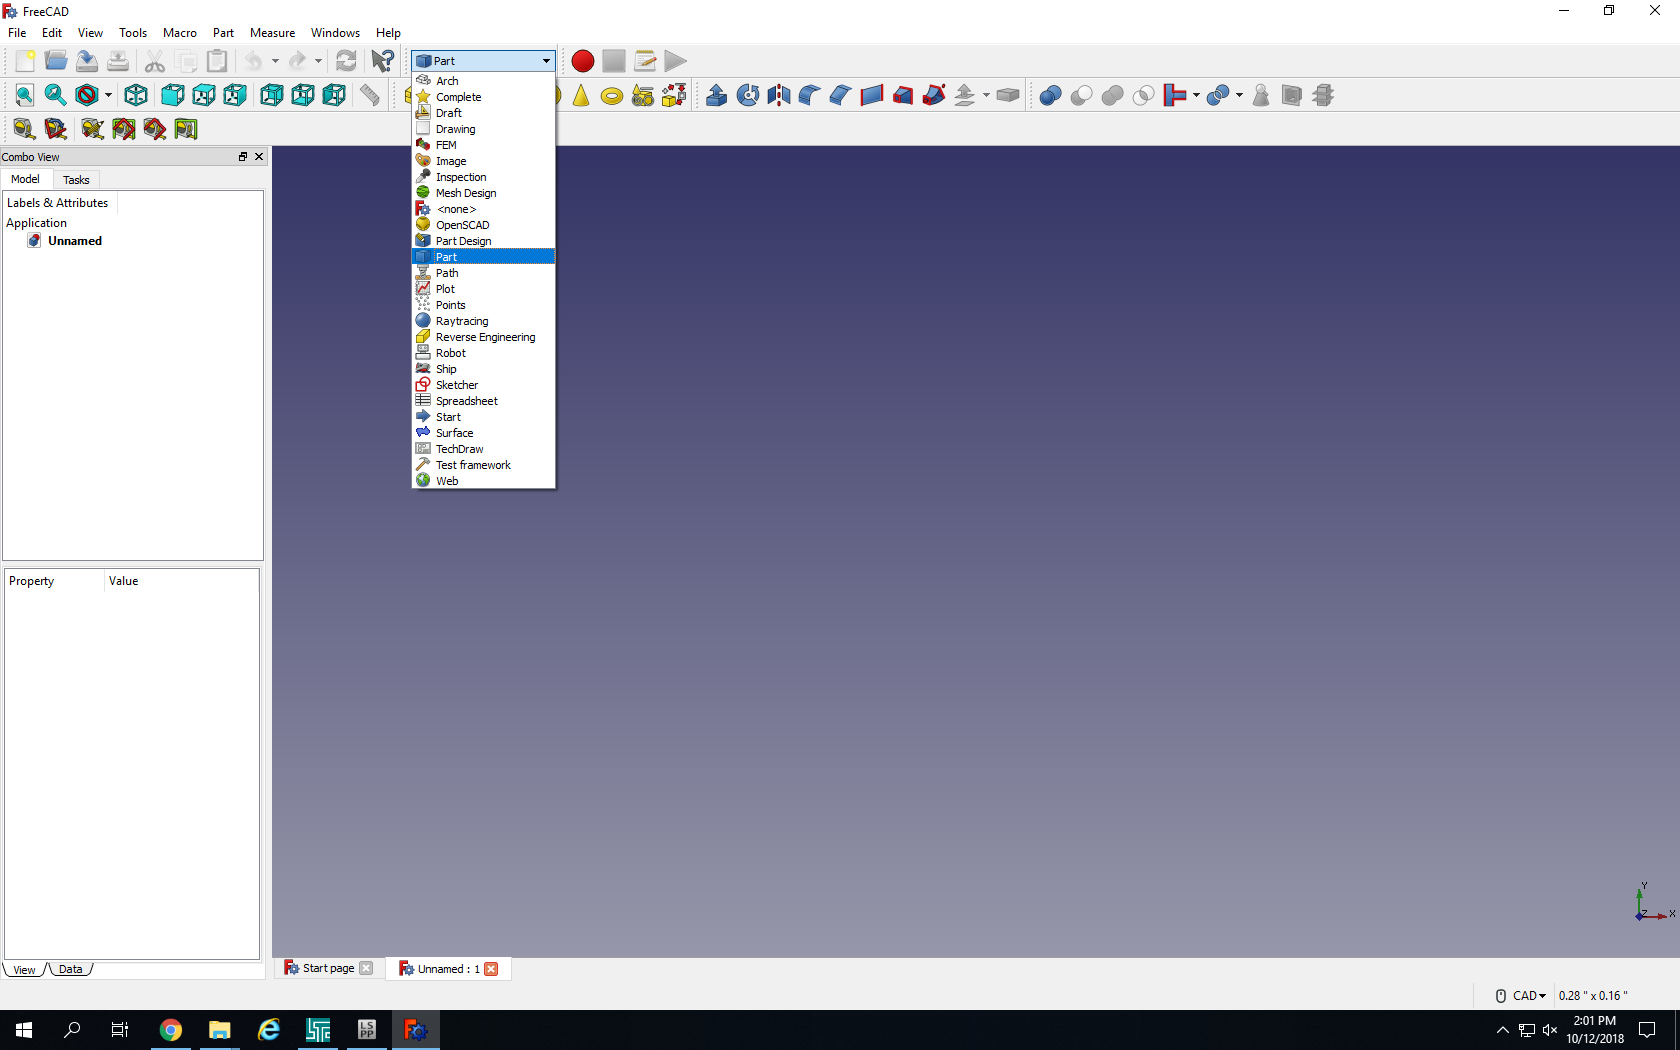The width and height of the screenshot is (1680, 1050).
Task: Click the red macro record button
Action: coord(582,61)
